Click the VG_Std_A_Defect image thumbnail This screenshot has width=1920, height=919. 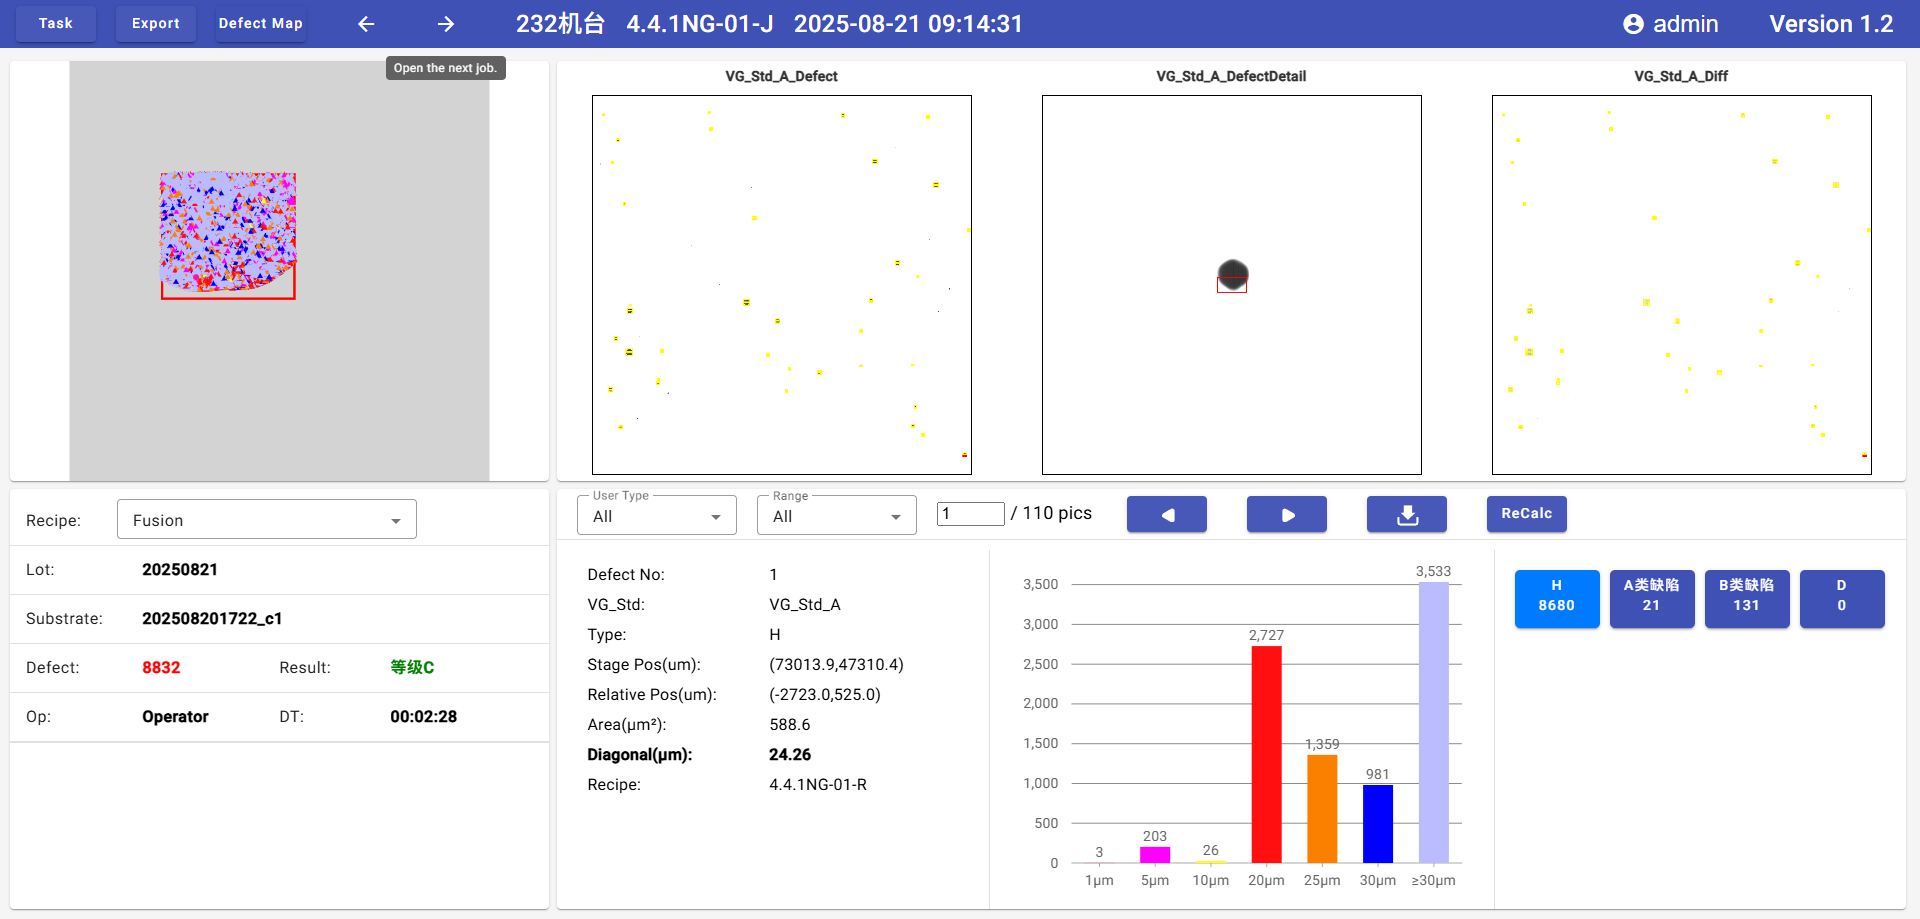tap(781, 285)
